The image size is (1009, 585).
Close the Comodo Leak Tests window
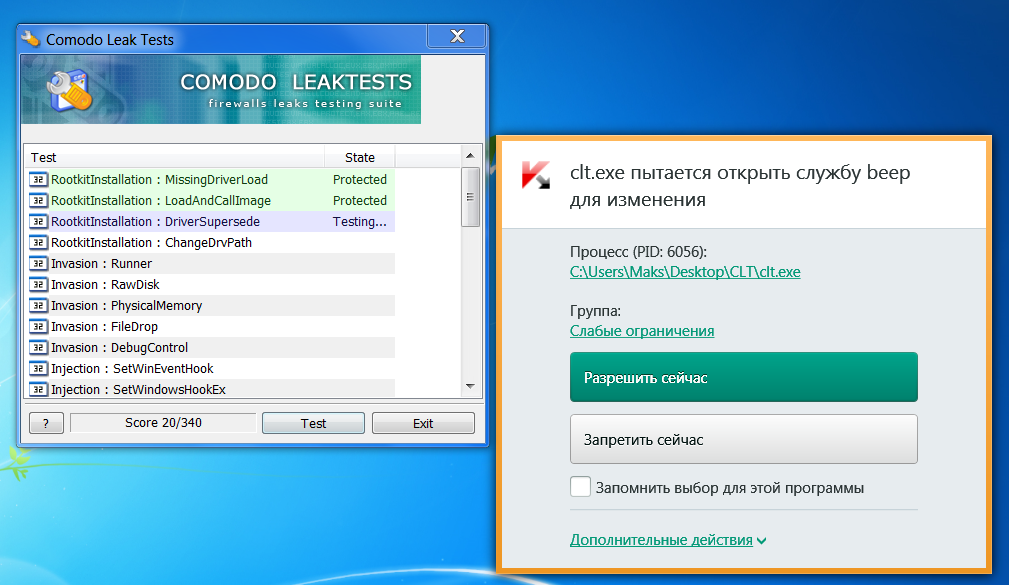[457, 37]
